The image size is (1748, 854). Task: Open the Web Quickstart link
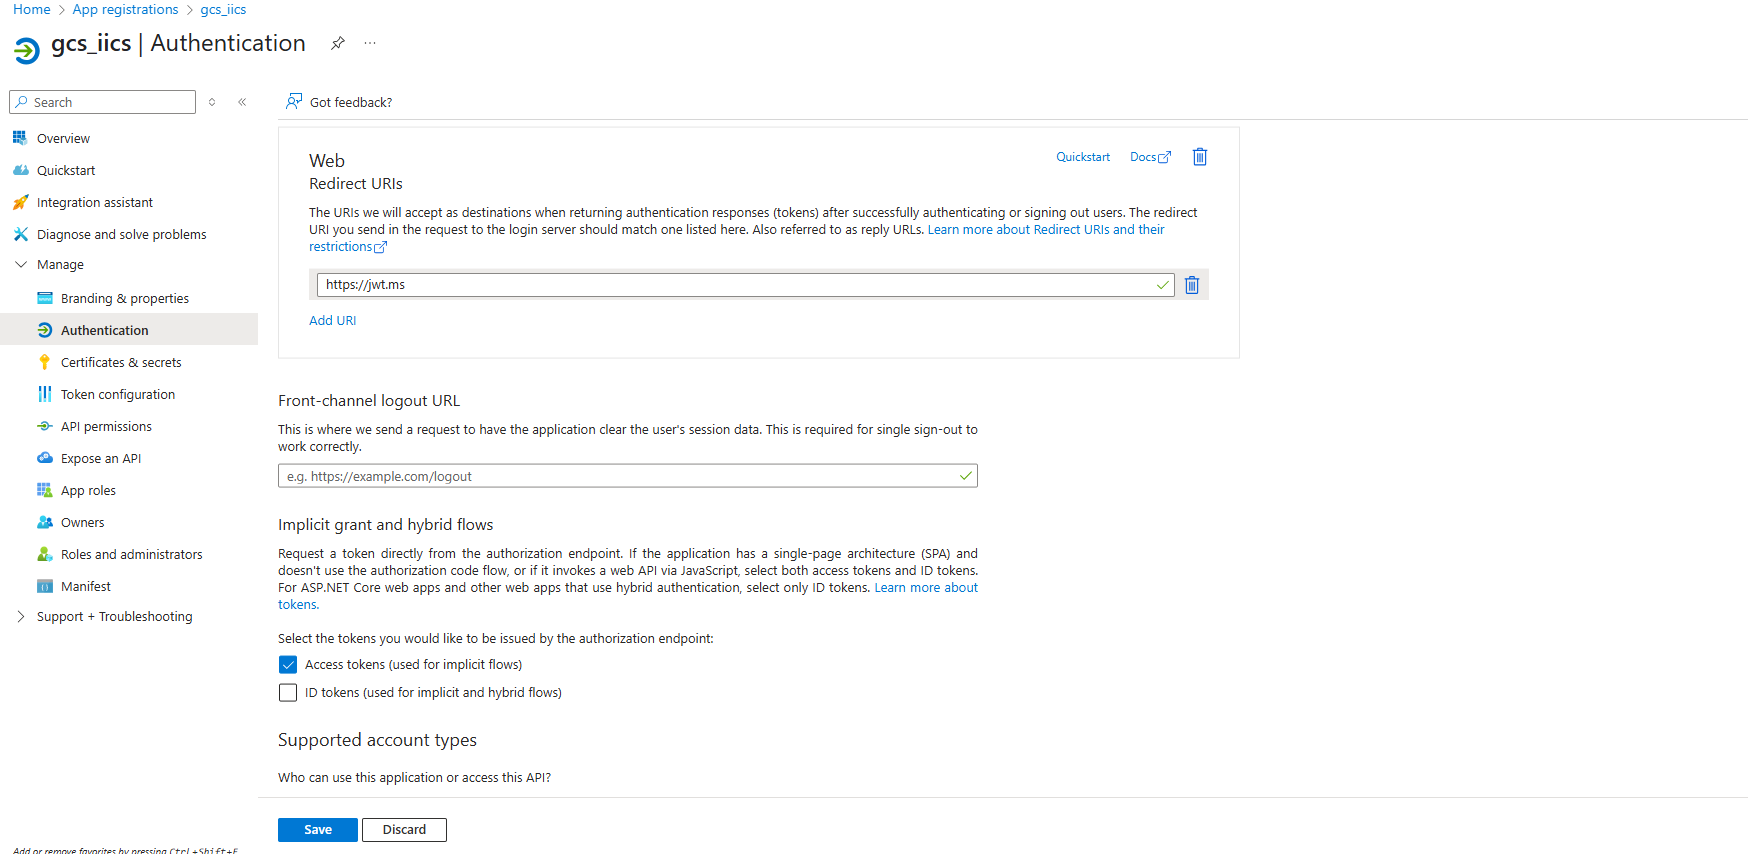pos(1083,157)
